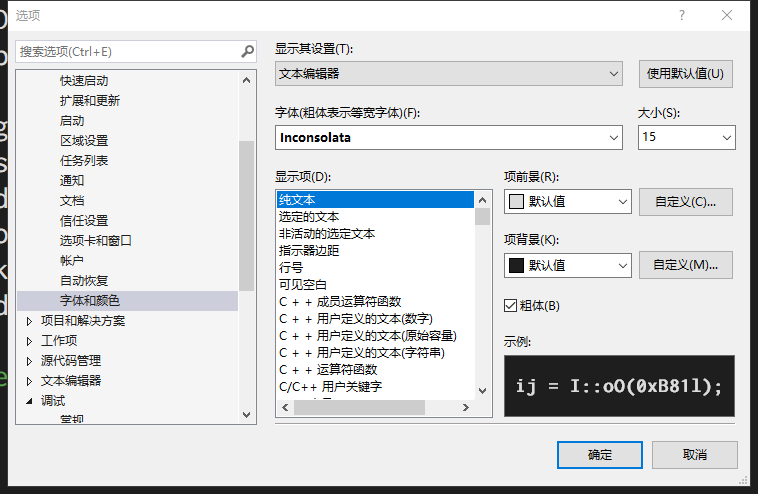Click display items list scroll up arrow

[x=482, y=200]
